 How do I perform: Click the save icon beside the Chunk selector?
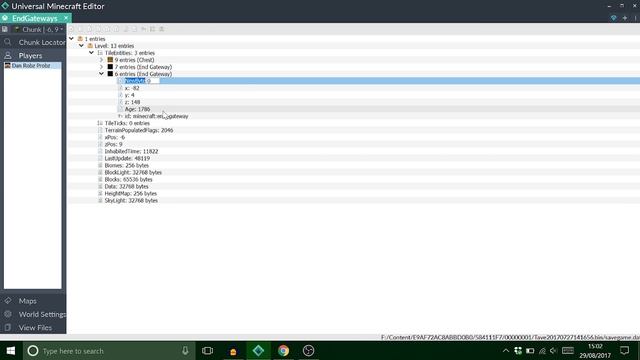(x=5, y=29)
